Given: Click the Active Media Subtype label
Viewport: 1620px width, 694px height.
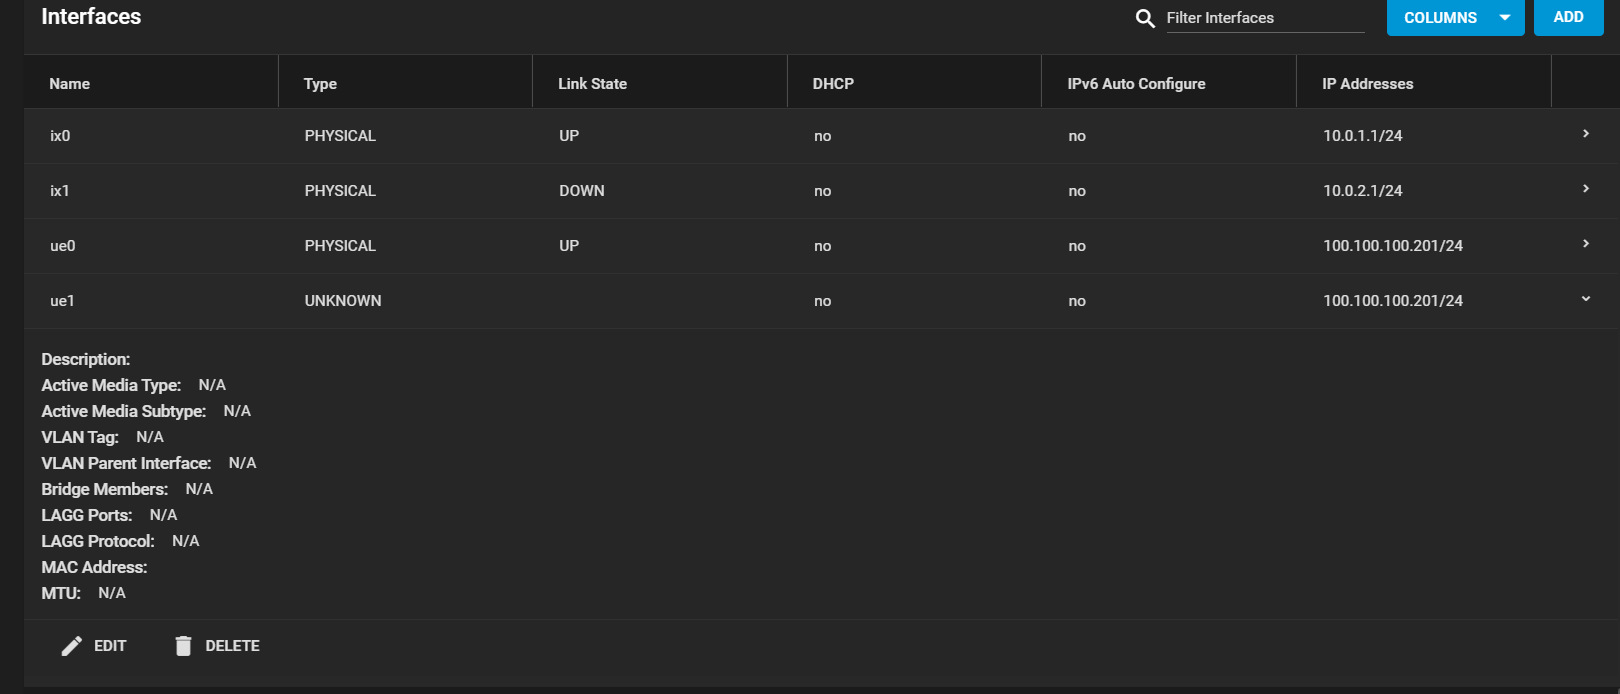Looking at the screenshot, I should [x=123, y=411].
